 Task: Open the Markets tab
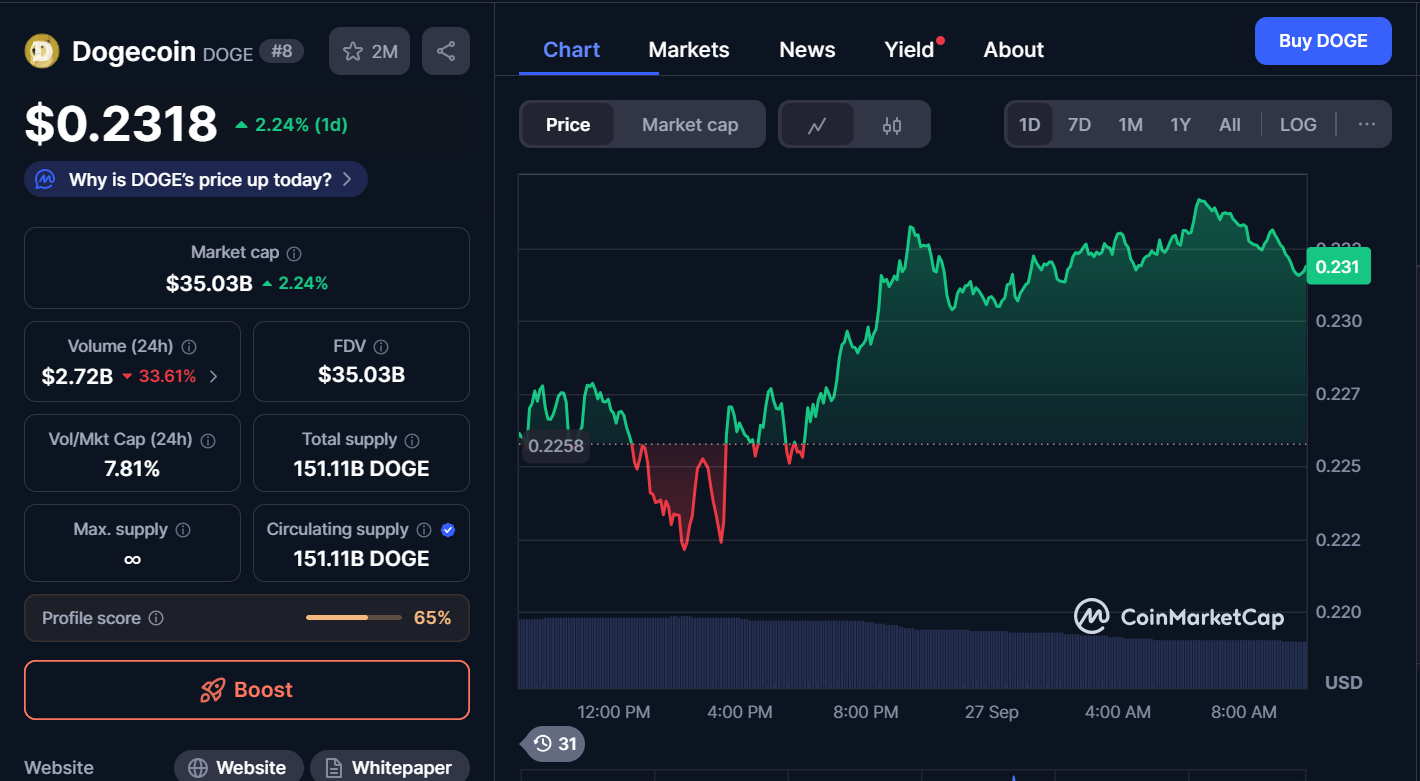[x=689, y=50]
